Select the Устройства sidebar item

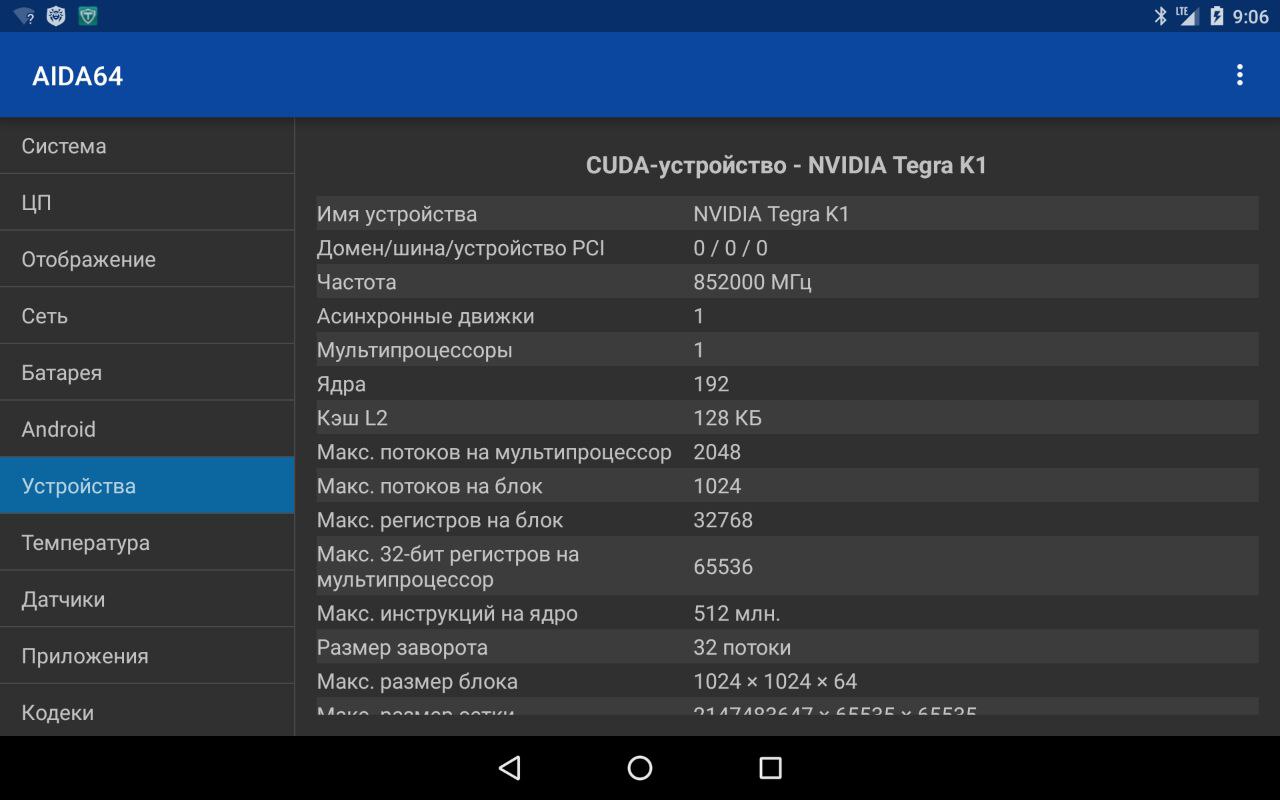pos(147,486)
